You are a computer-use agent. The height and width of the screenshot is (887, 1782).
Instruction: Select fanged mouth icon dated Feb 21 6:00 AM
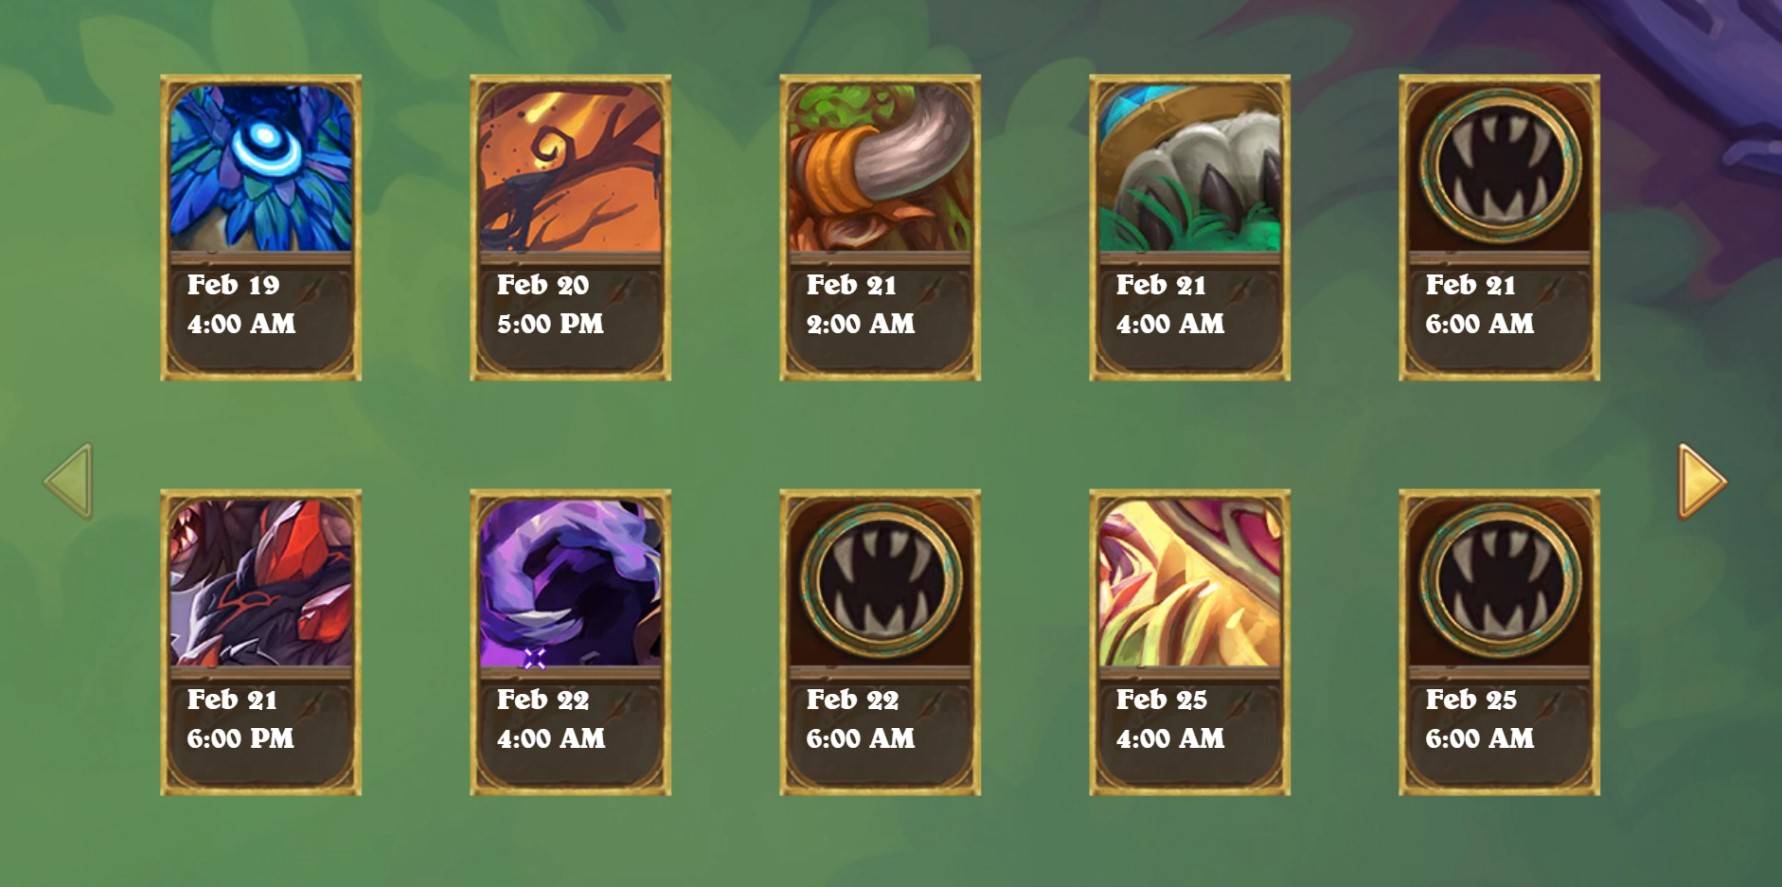[1499, 165]
